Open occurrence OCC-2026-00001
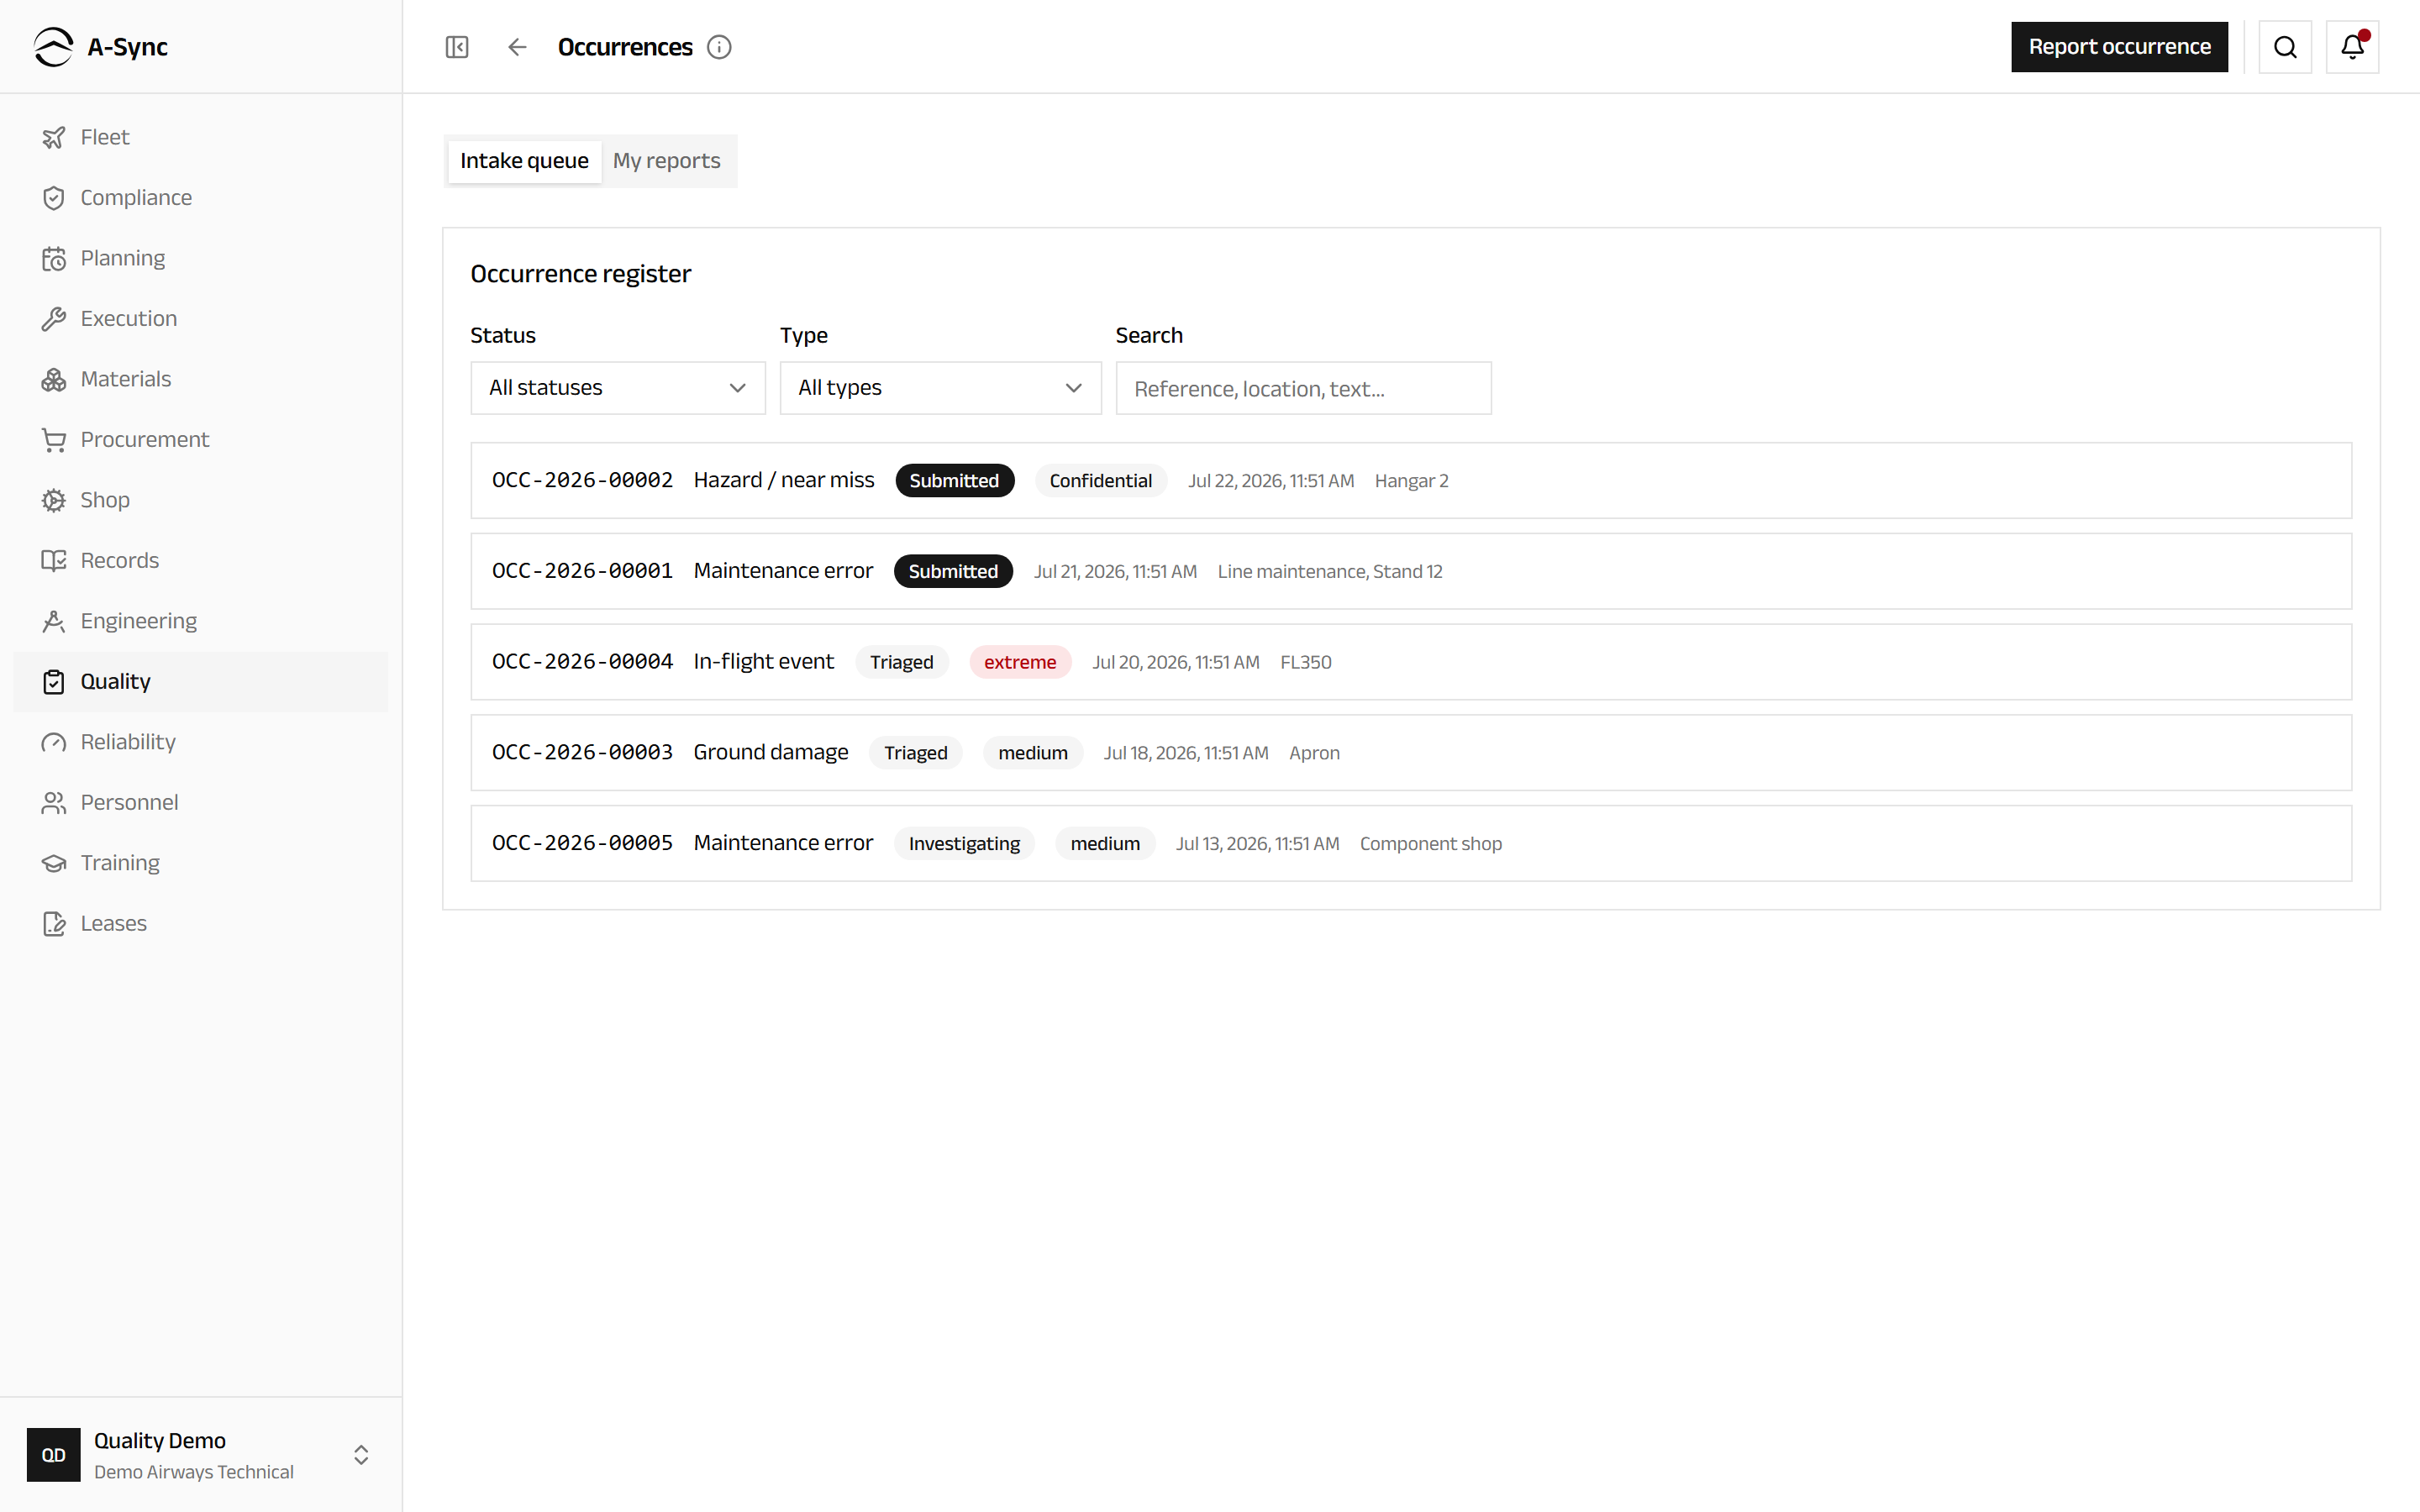This screenshot has width=2420, height=1512. (x=1411, y=571)
